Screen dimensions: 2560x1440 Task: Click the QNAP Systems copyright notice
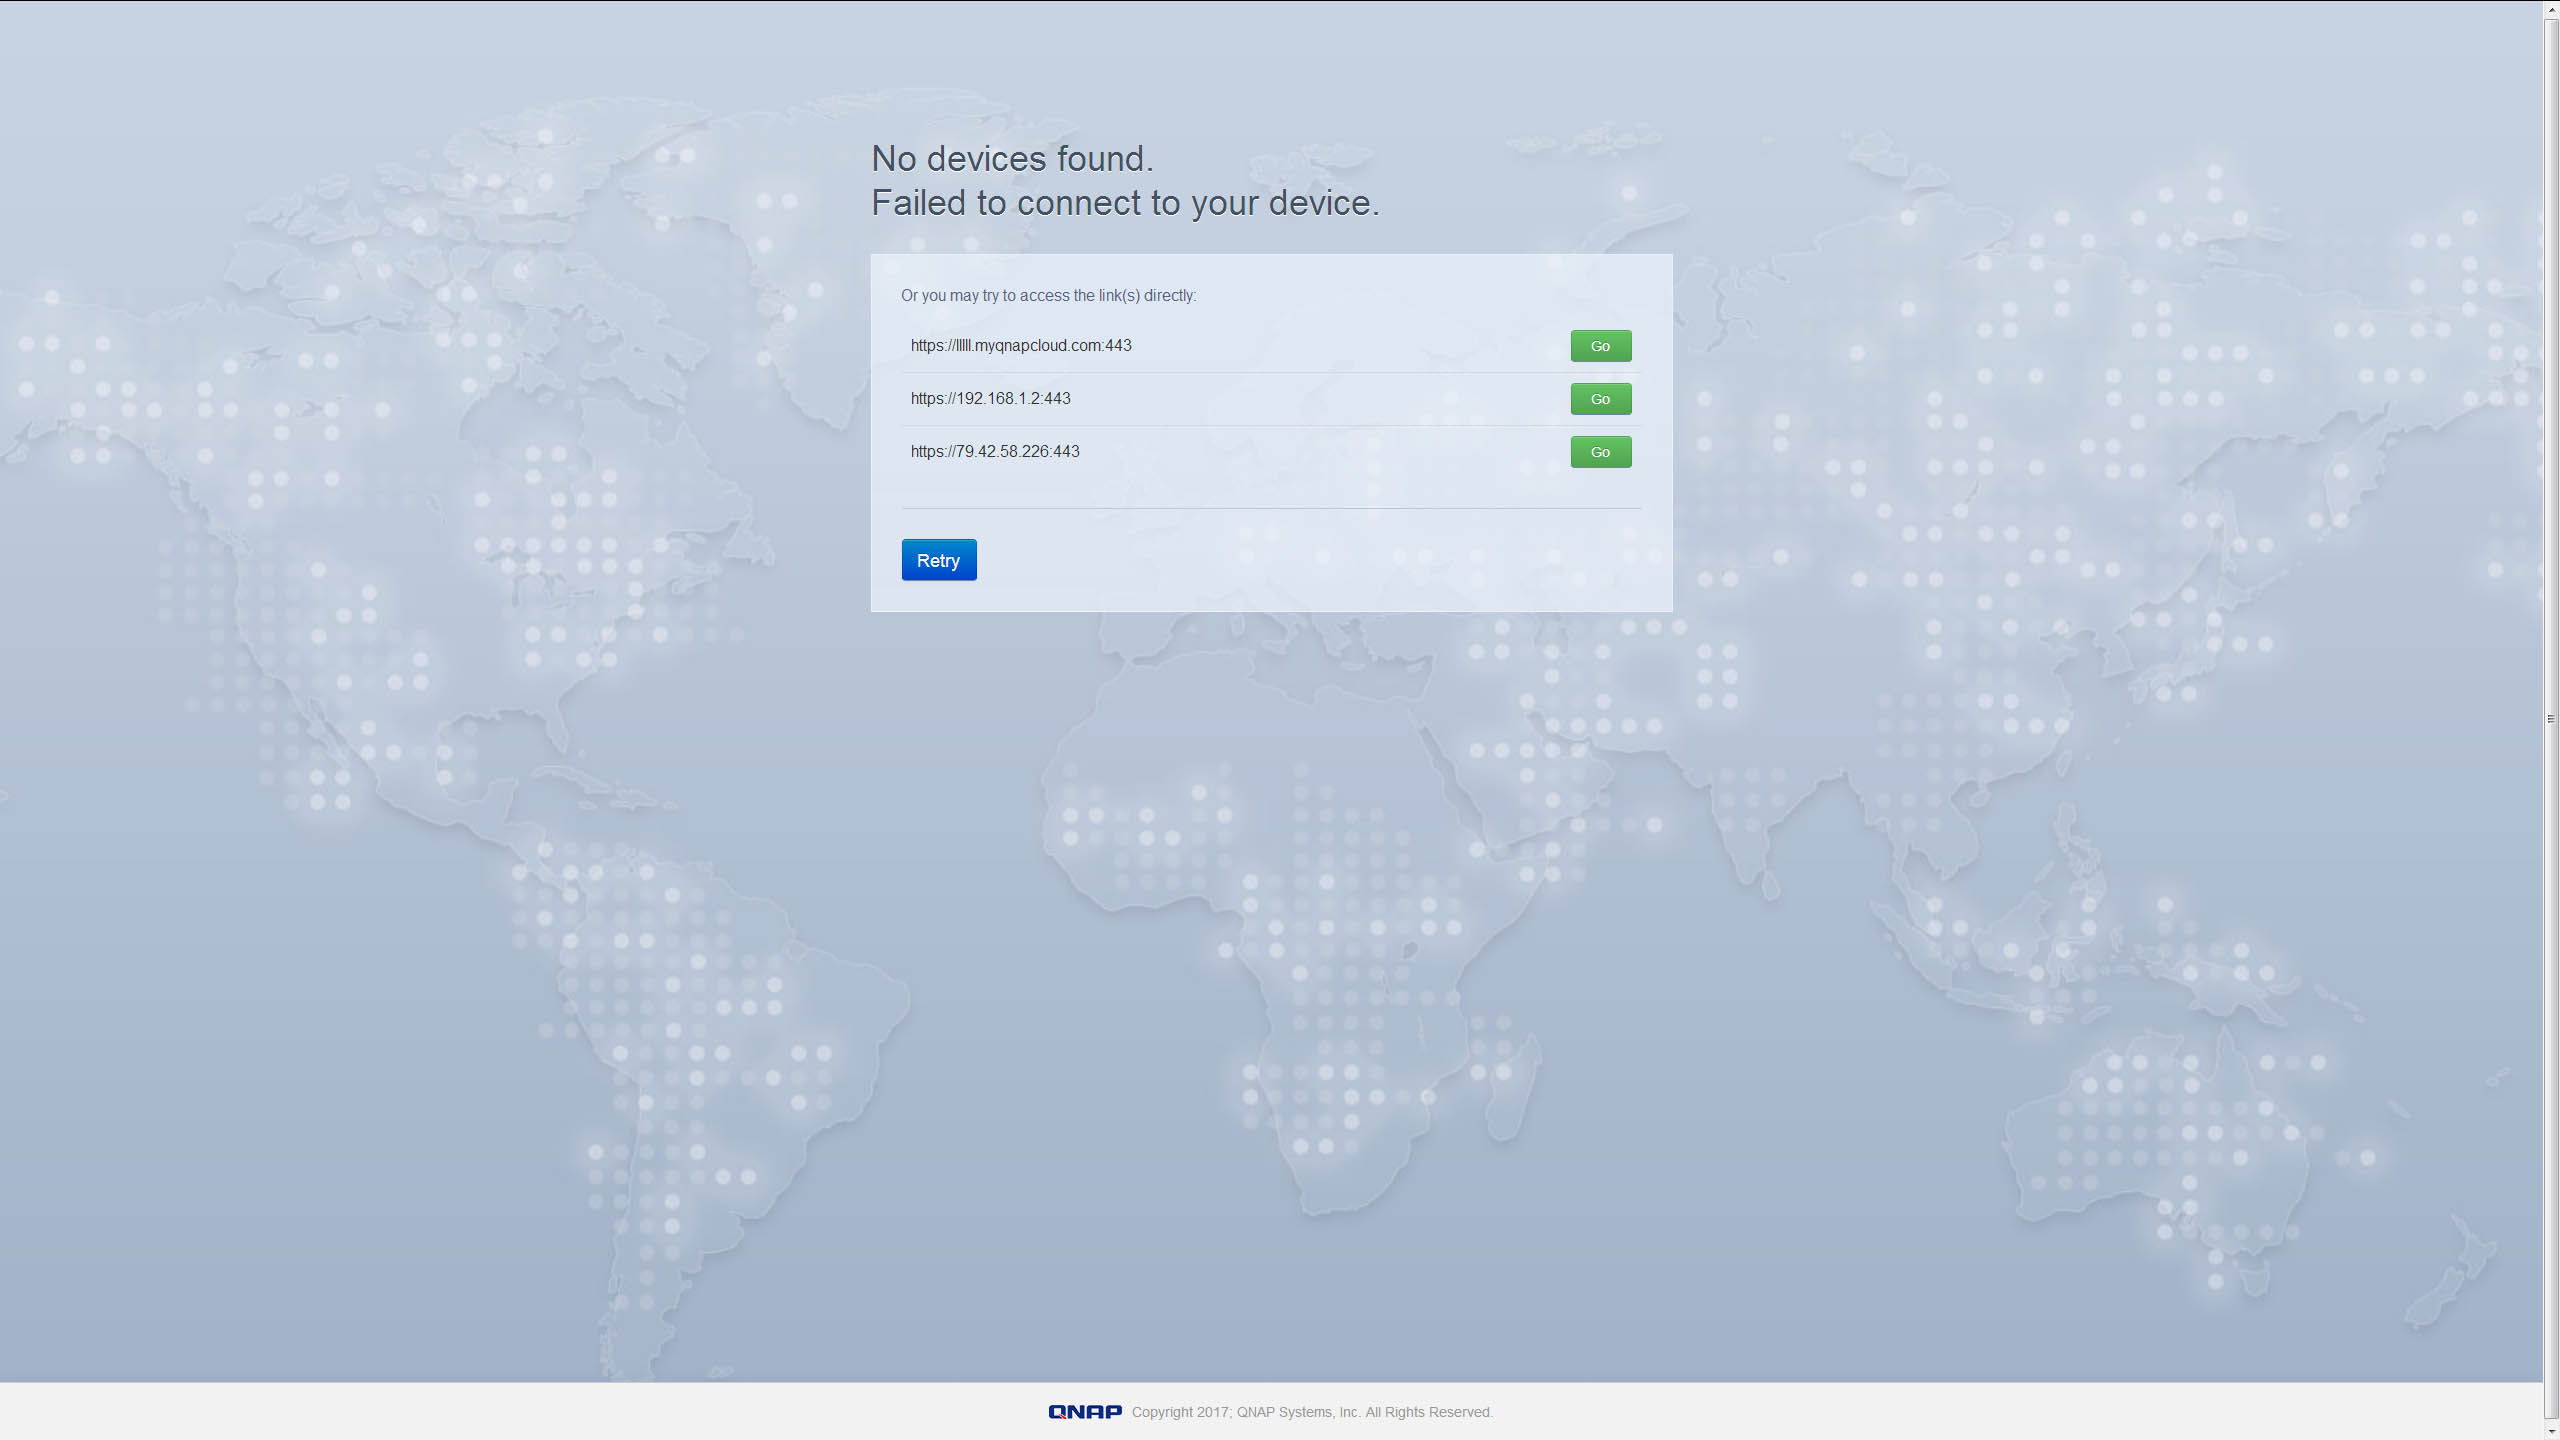(x=1311, y=1412)
